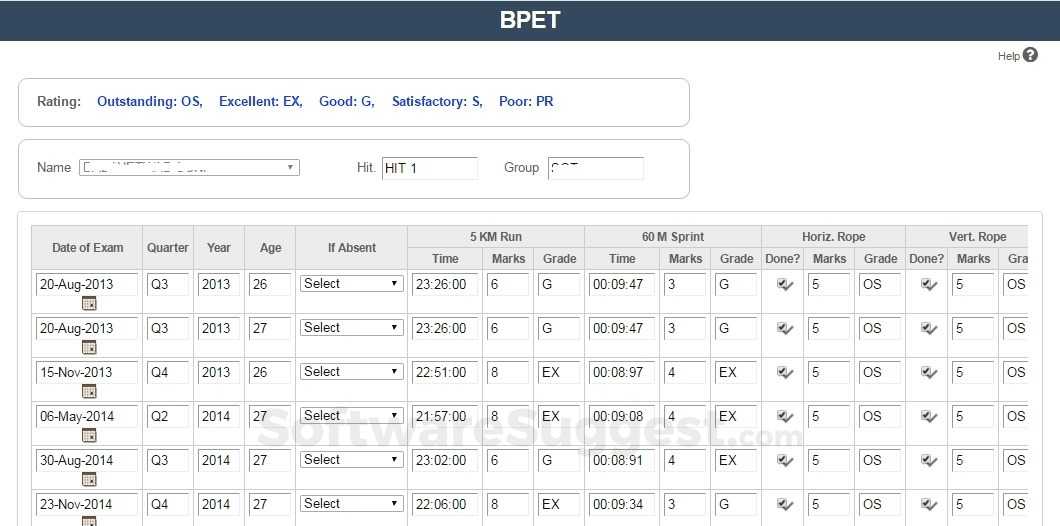Toggle Horiz. Rope Done checkbox for 23-Nov-2014 row
This screenshot has height=526, width=1060.
[x=785, y=505]
